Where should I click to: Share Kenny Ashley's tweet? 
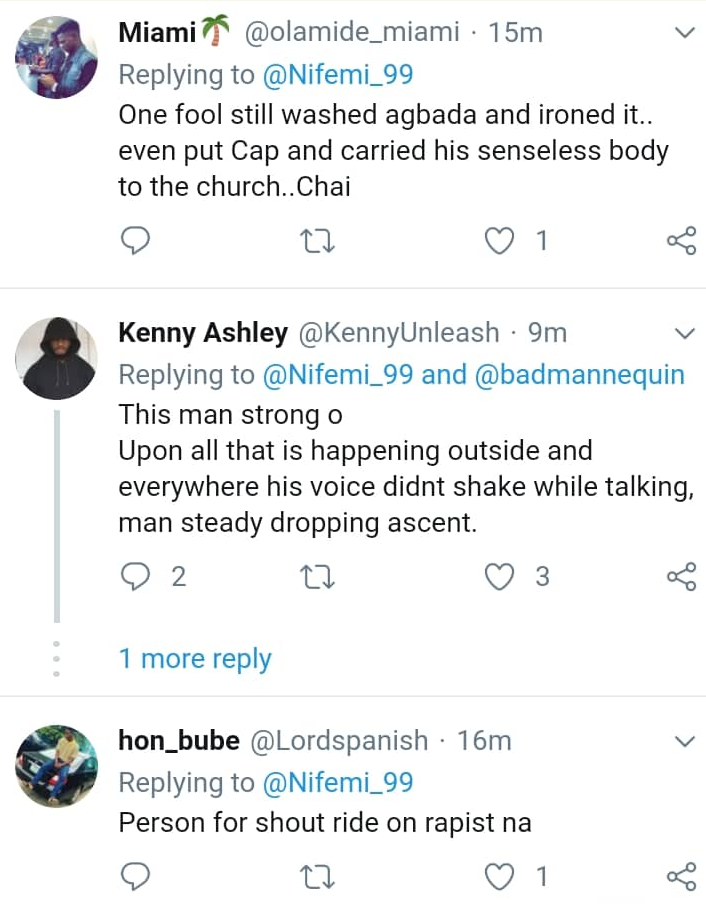681,576
